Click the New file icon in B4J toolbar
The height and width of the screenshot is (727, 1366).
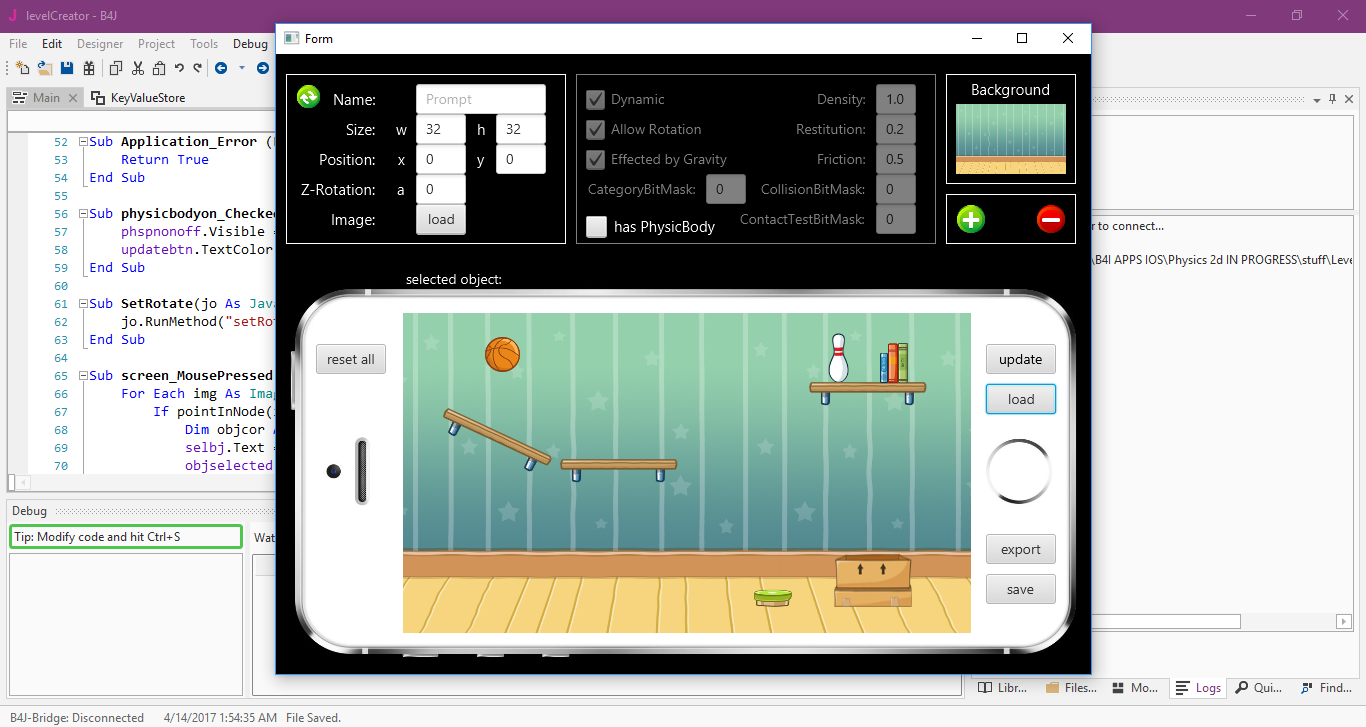click(22, 68)
